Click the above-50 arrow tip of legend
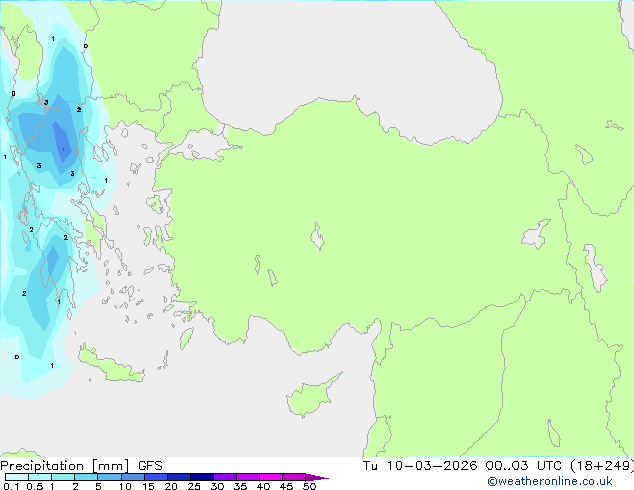Screen dimensions: 634x490 (x=317, y=477)
